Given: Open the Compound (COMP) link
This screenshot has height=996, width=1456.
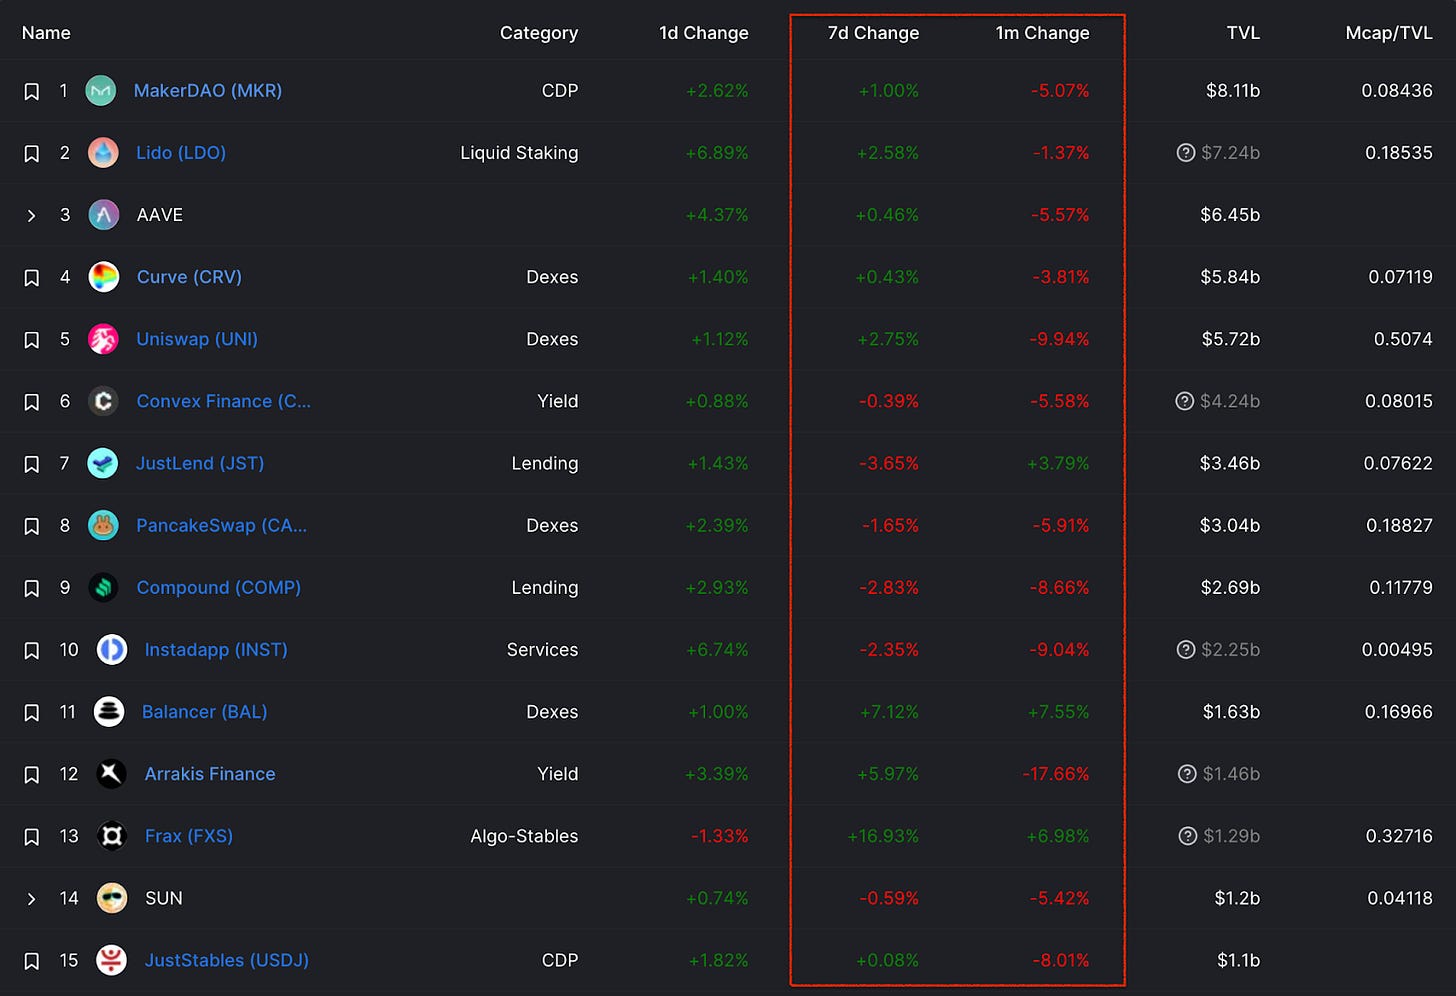Looking at the screenshot, I should pyautogui.click(x=219, y=587).
